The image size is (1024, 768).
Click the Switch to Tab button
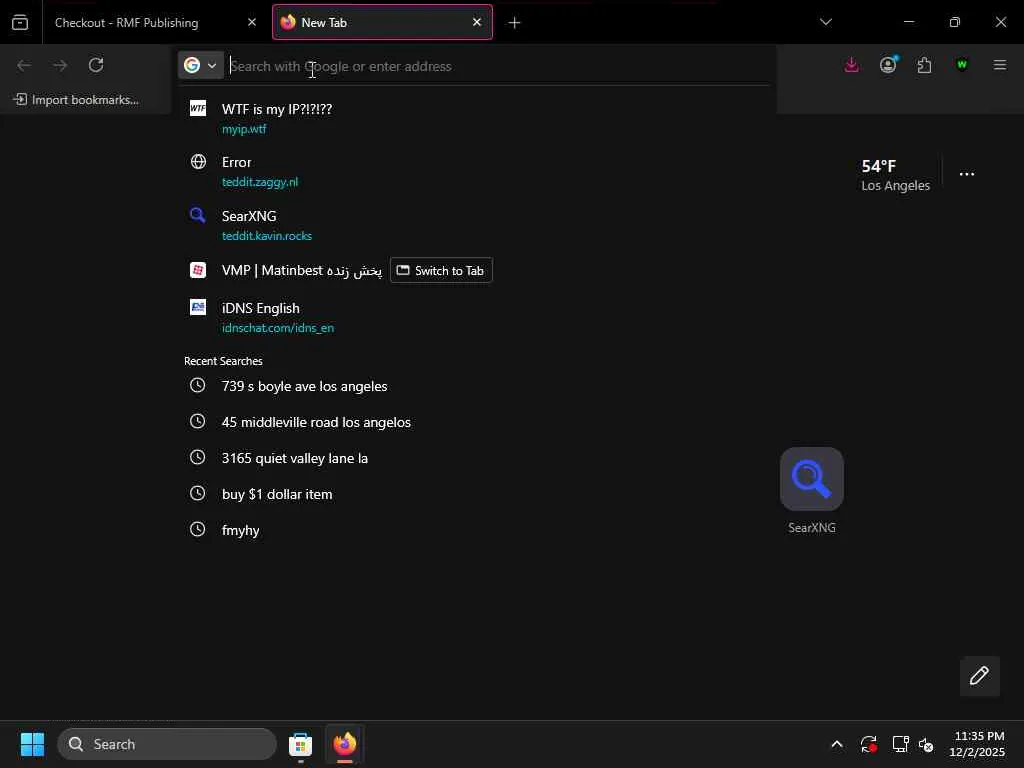[441, 270]
